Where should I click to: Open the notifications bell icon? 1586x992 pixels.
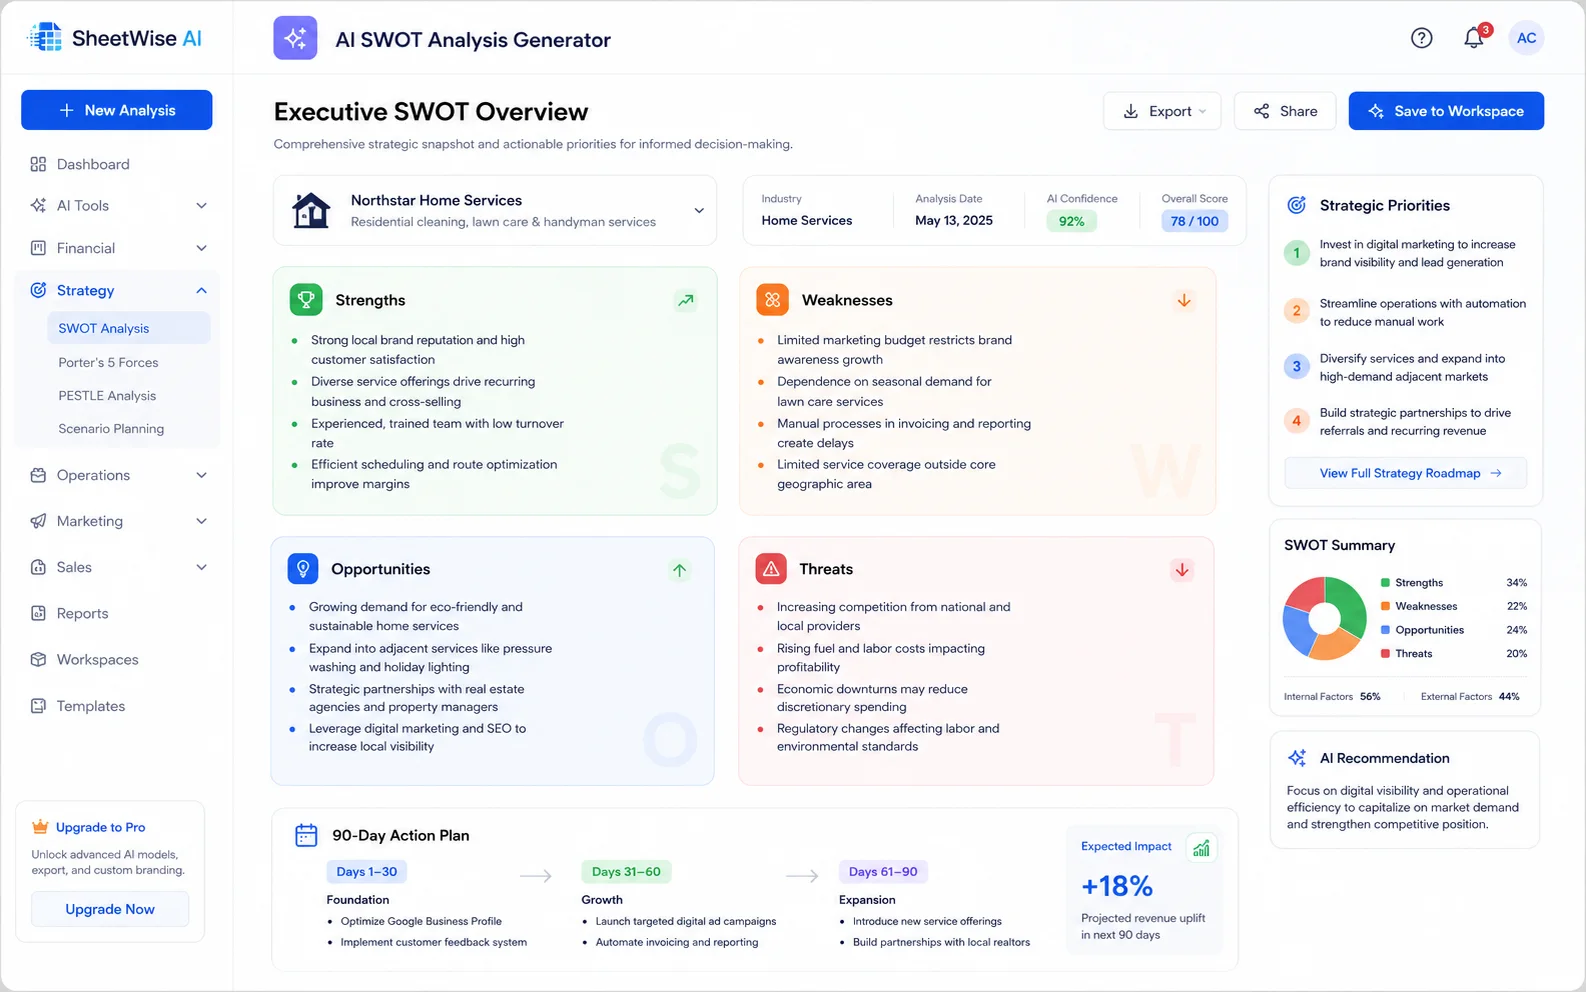1473,38
